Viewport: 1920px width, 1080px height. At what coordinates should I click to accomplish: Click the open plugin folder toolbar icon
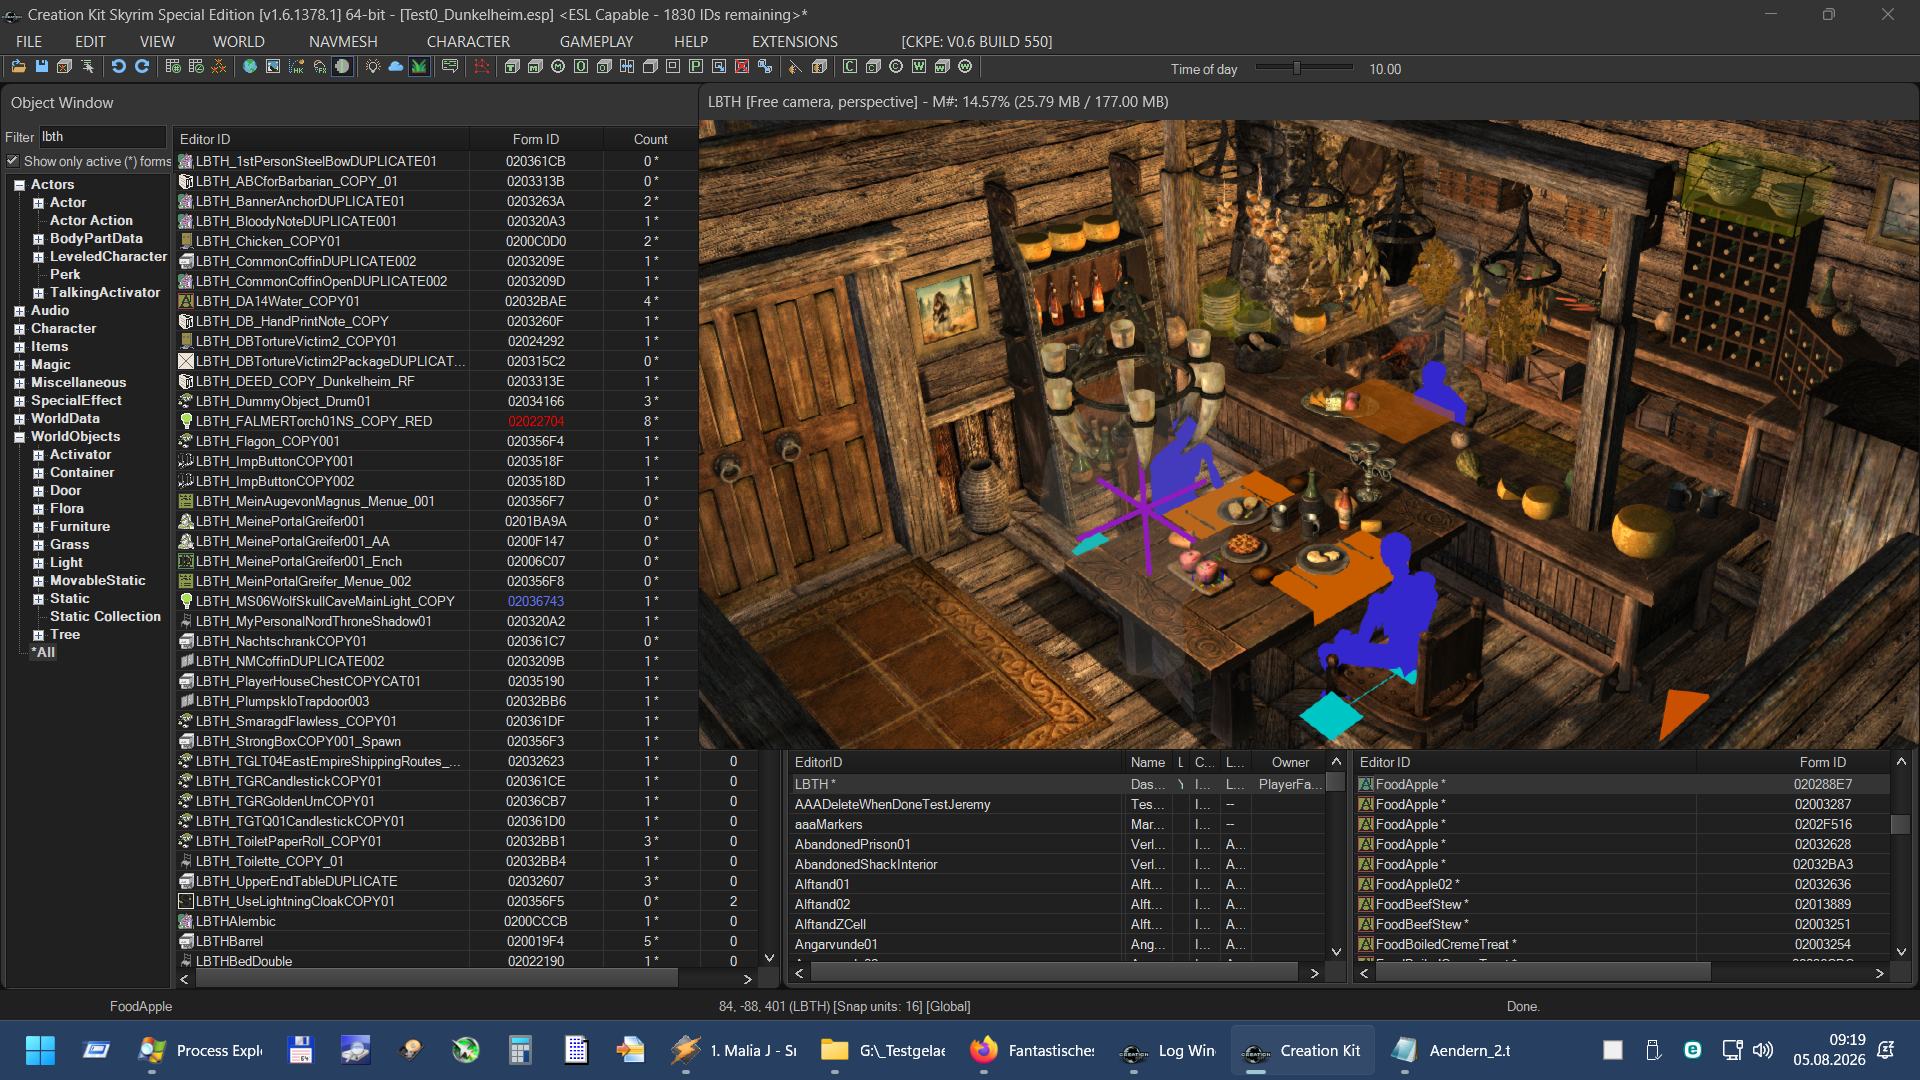[18, 67]
